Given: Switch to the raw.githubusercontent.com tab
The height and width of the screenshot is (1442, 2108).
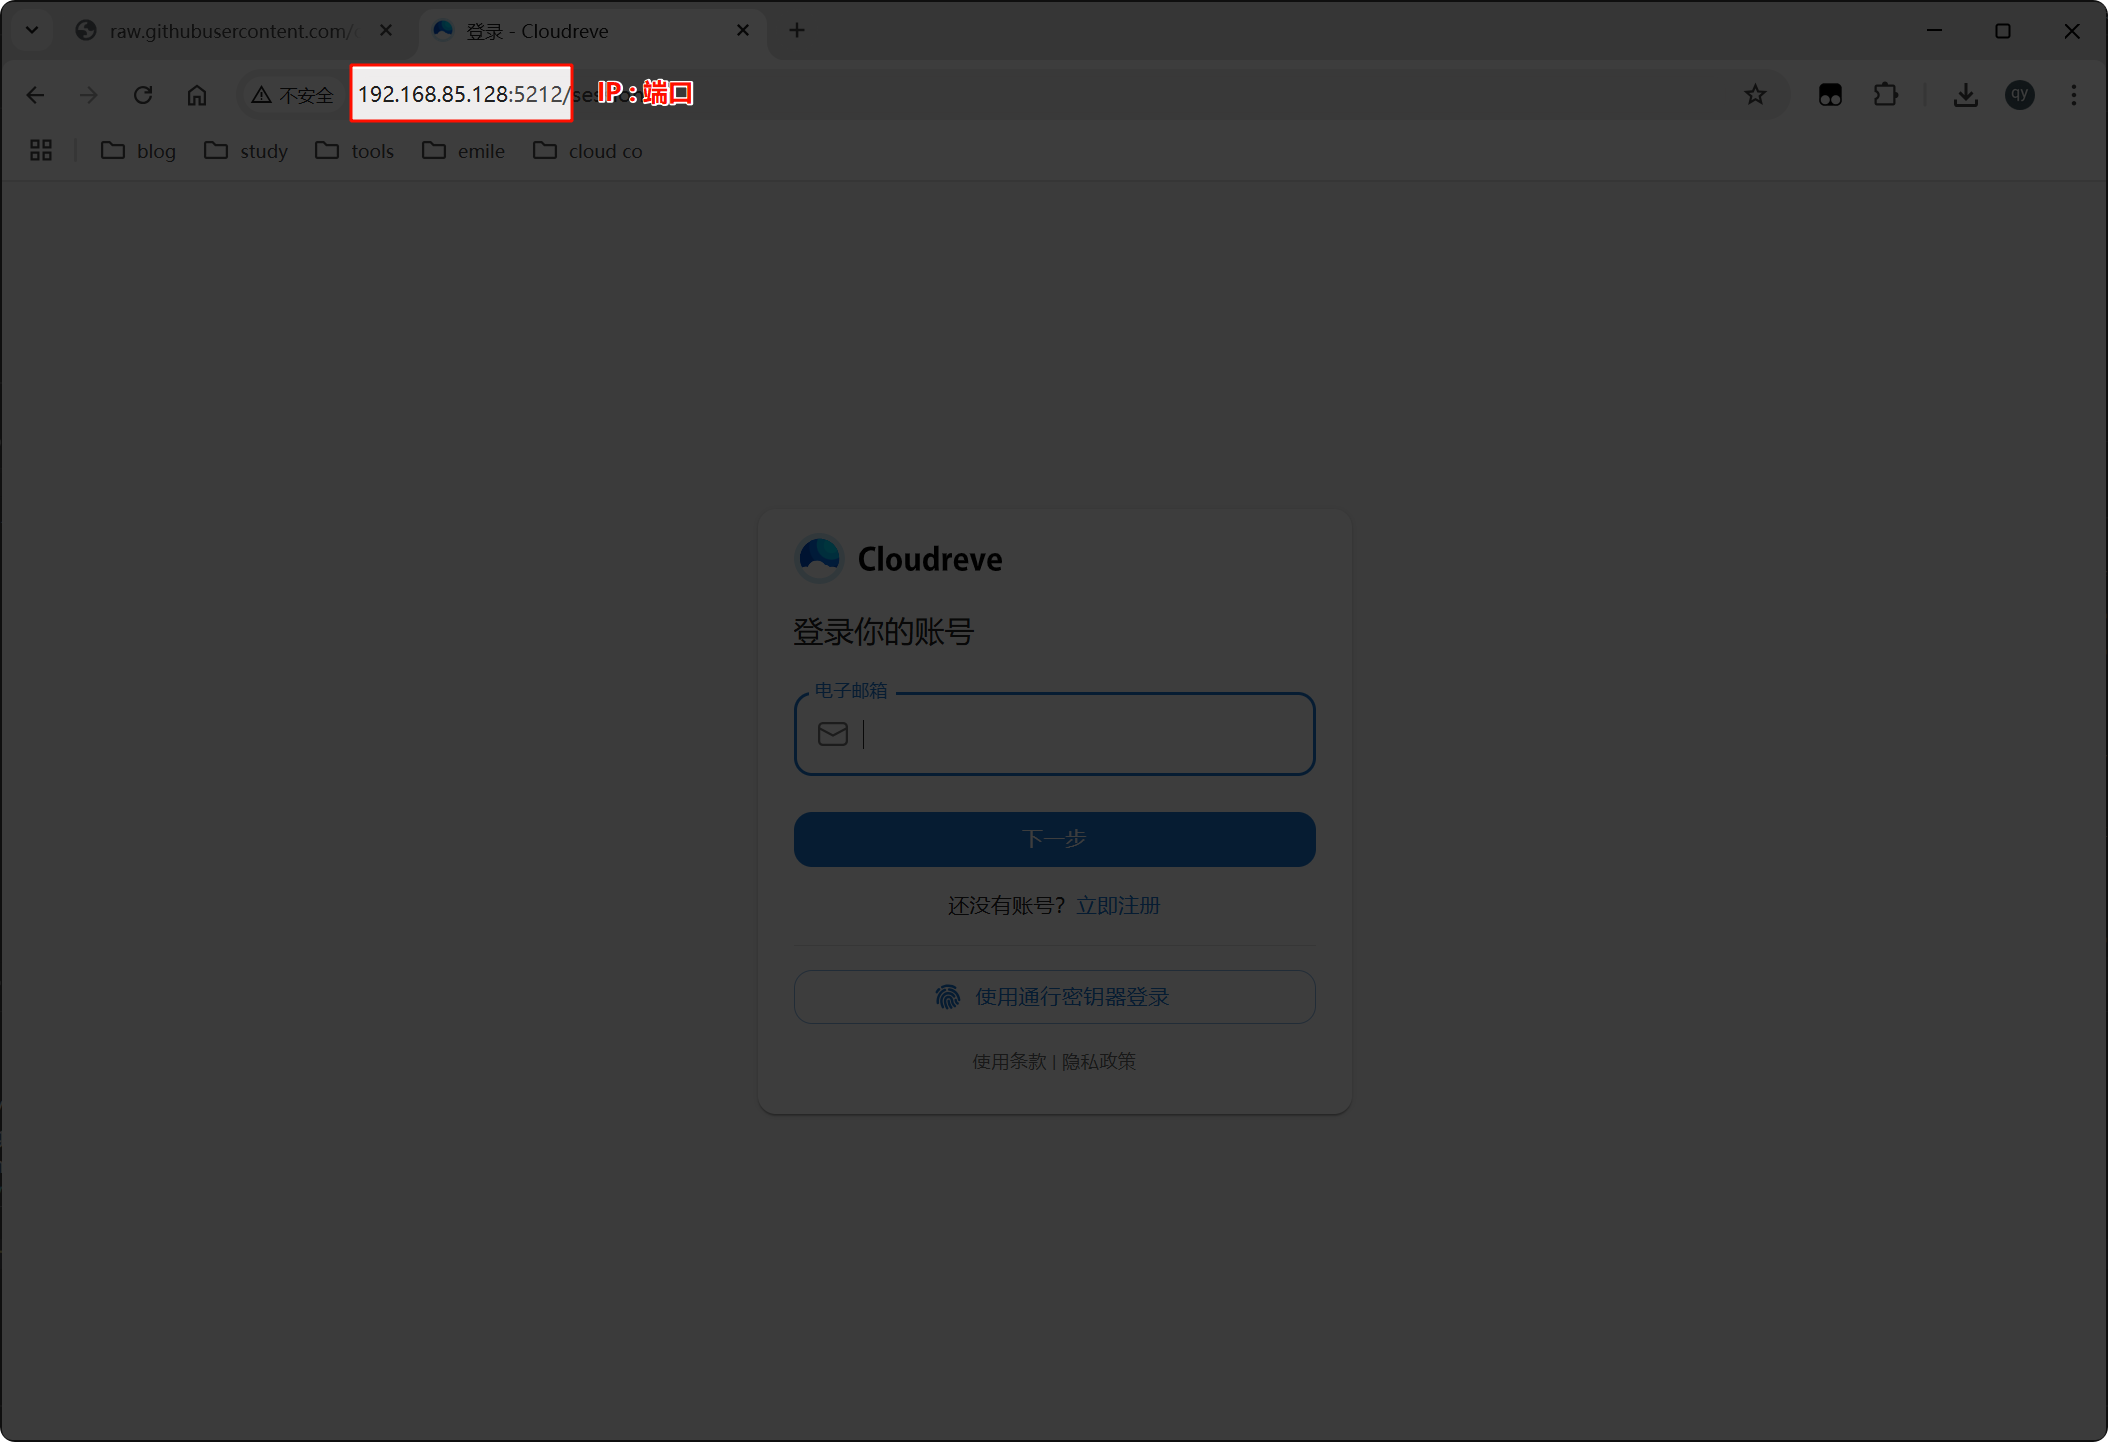Looking at the screenshot, I should [x=232, y=31].
